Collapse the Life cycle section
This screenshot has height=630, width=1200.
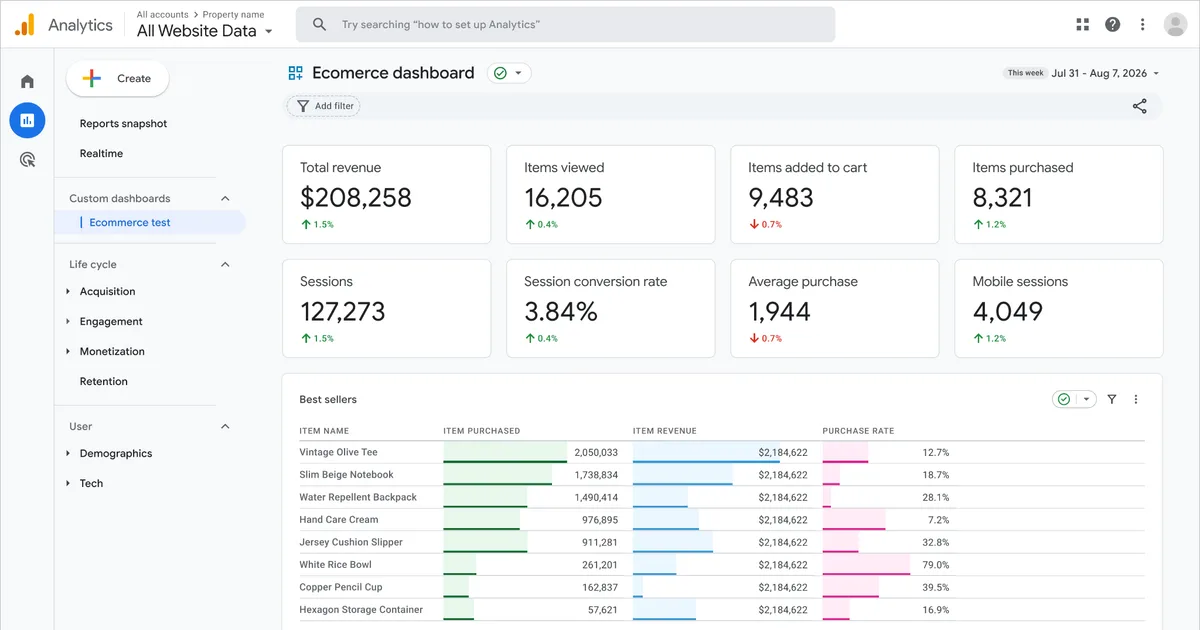pyautogui.click(x=225, y=264)
